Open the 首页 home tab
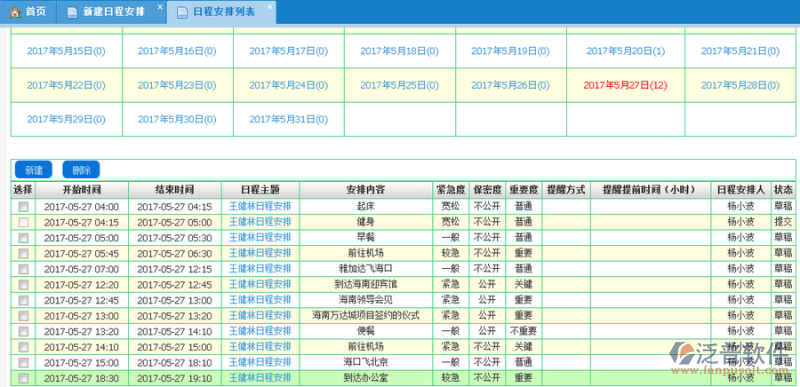 click(28, 12)
